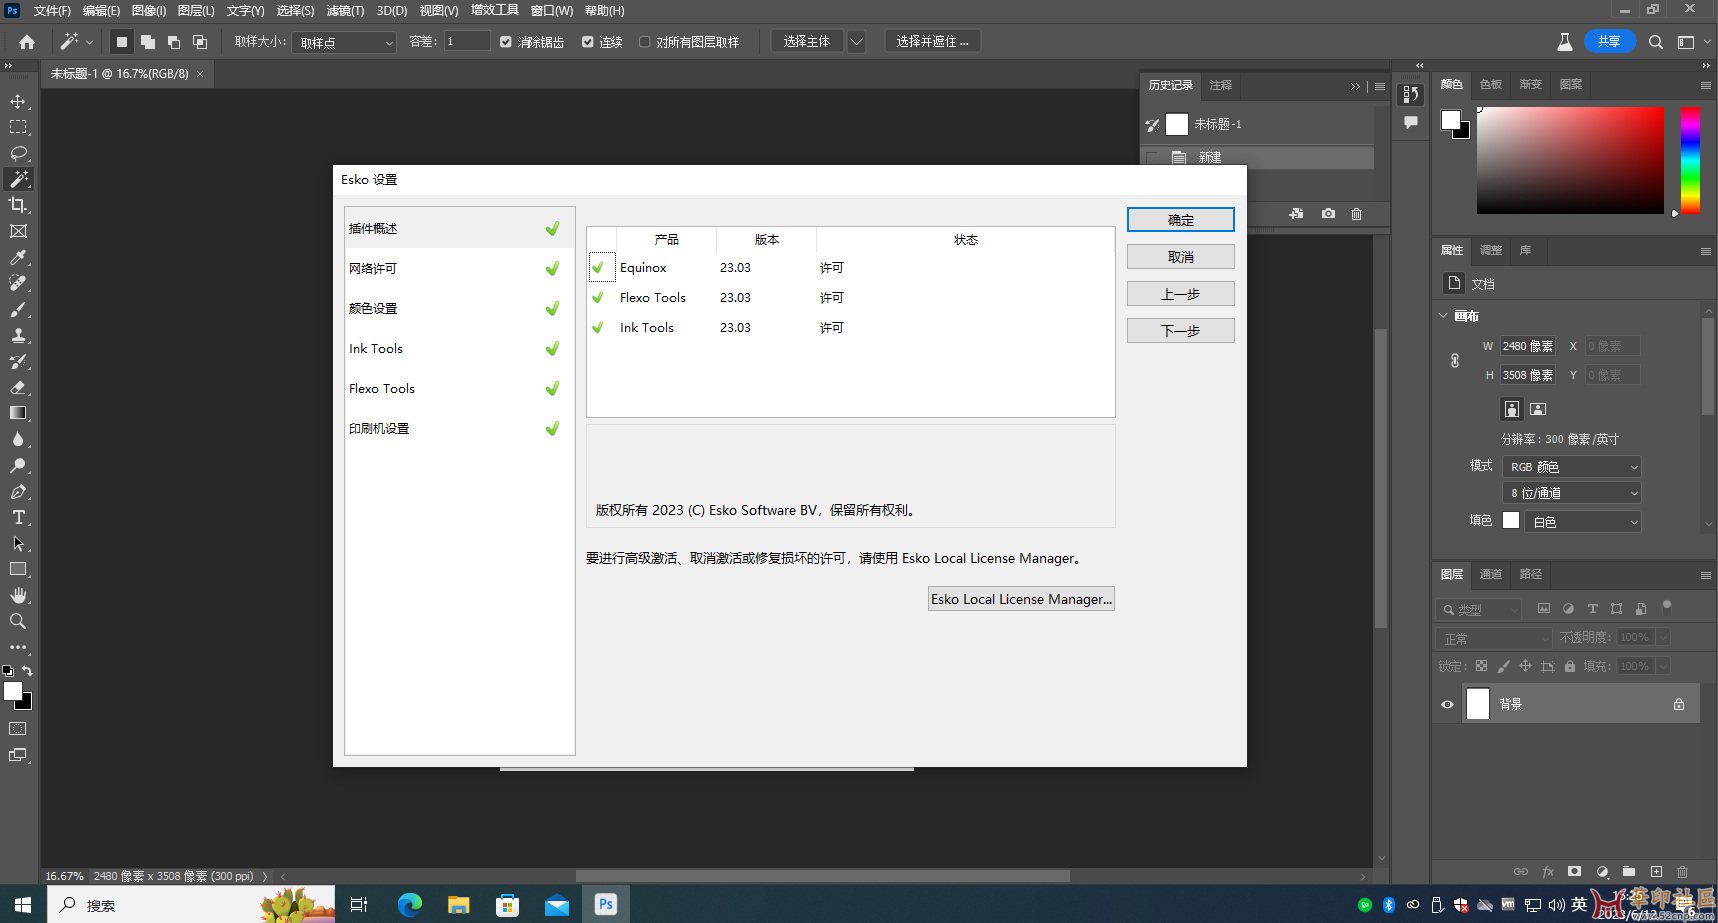
Task: Open Esko Local License Manager
Action: (x=1021, y=599)
